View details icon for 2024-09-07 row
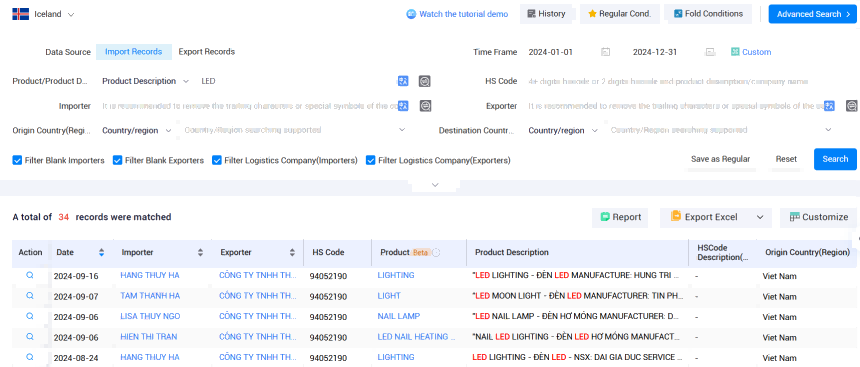This screenshot has height=367, width=860. tap(30, 296)
